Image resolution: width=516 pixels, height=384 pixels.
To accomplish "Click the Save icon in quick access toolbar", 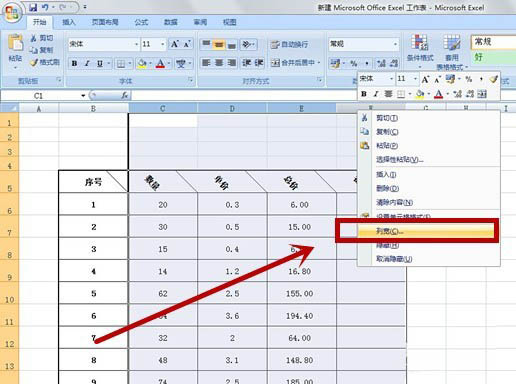I will (33, 7).
